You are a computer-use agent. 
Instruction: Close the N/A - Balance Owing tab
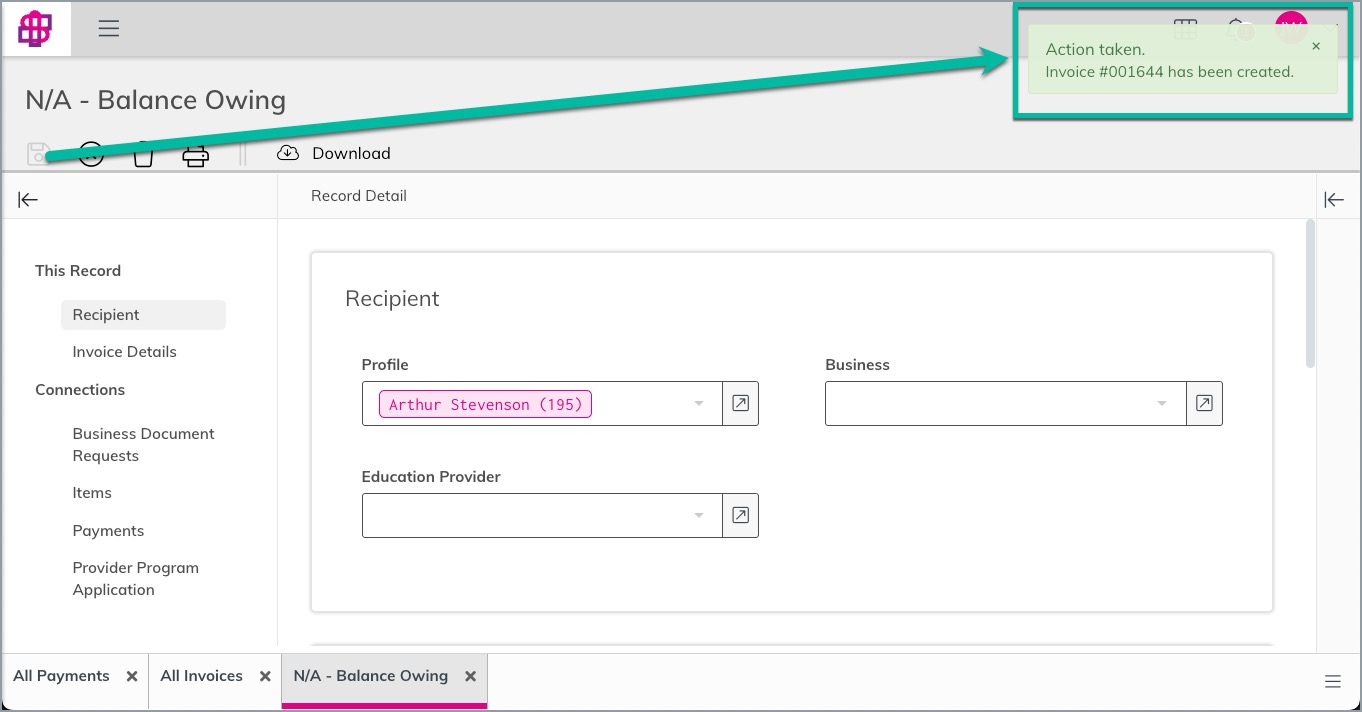pos(470,677)
